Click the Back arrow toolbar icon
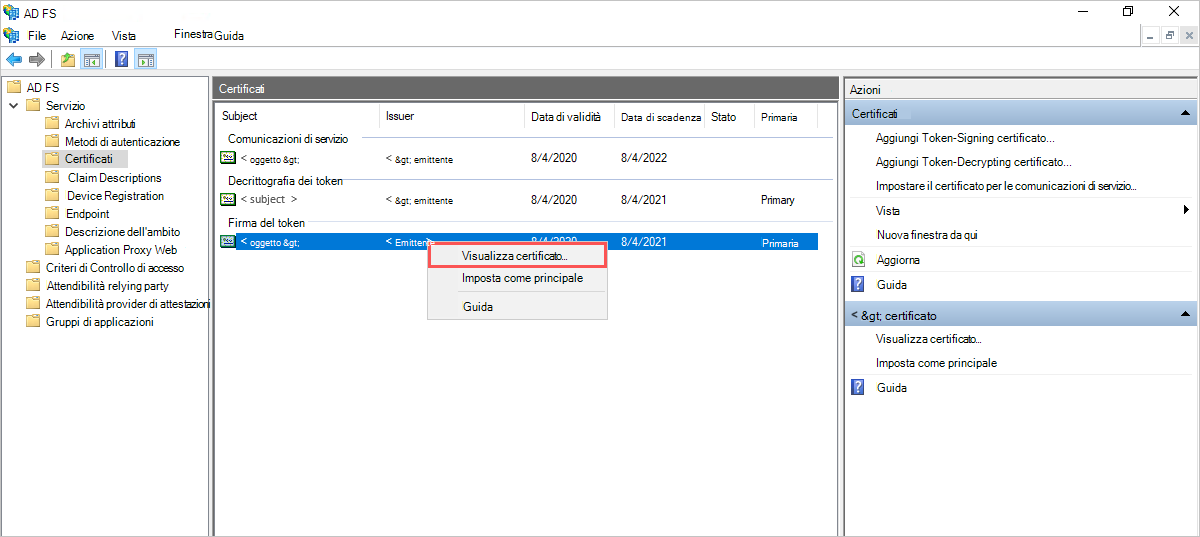 pyautogui.click(x=14, y=59)
